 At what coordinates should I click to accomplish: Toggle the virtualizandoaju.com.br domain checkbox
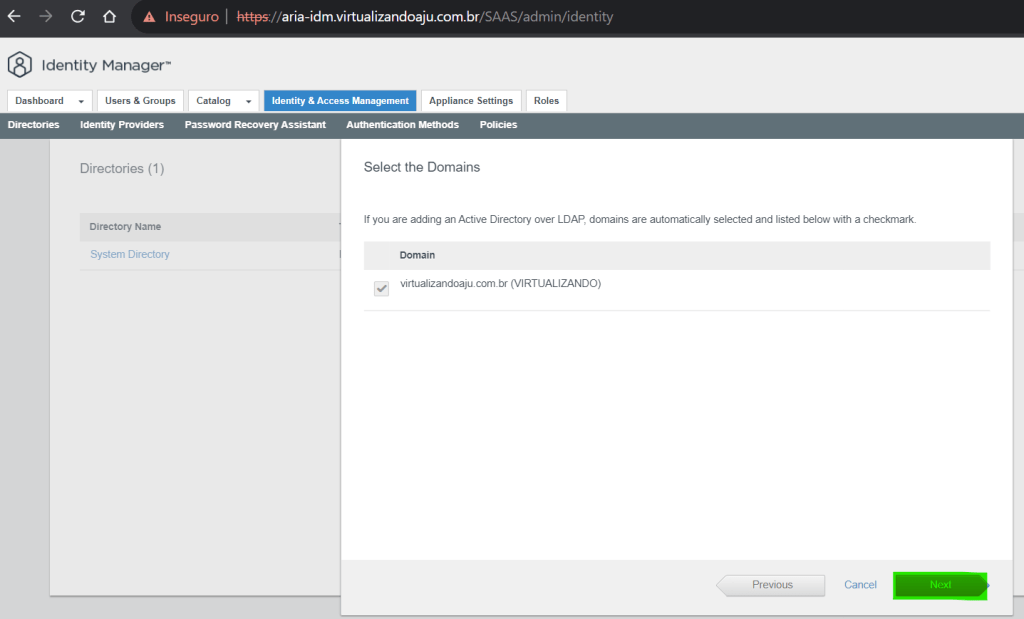(381, 289)
